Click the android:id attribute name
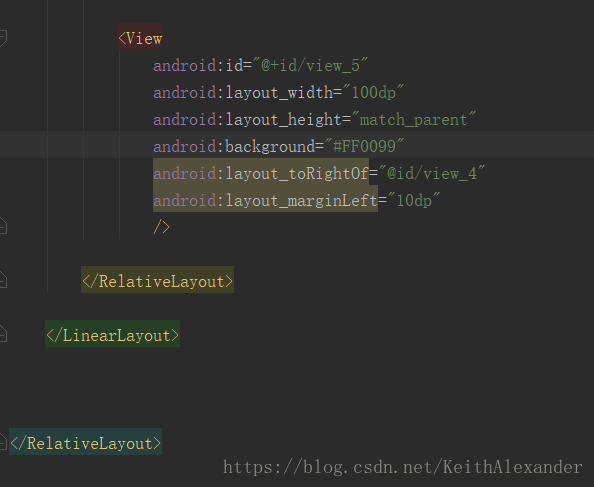594x487 pixels. (x=198, y=66)
